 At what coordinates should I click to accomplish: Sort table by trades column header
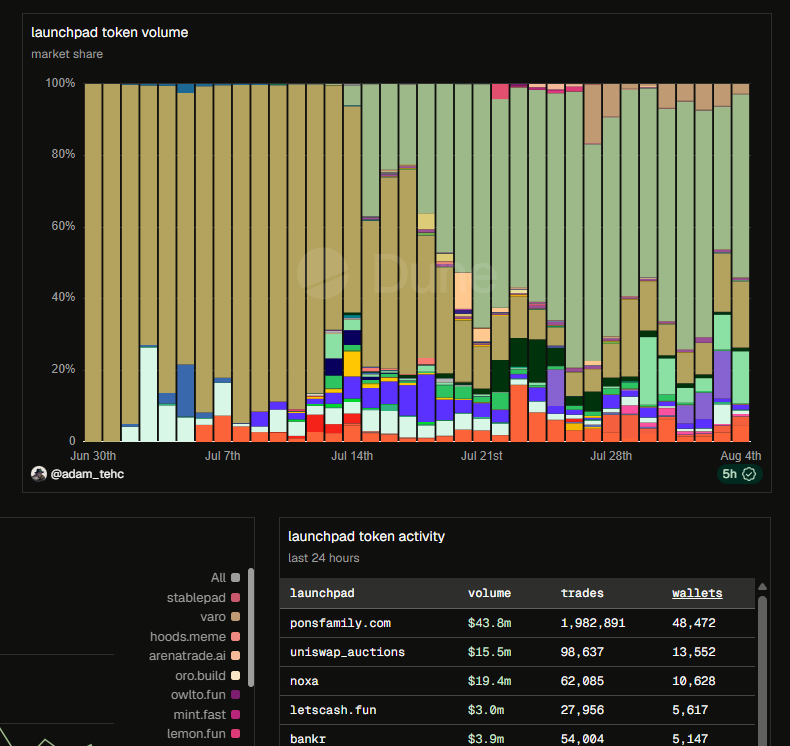pyautogui.click(x=582, y=593)
